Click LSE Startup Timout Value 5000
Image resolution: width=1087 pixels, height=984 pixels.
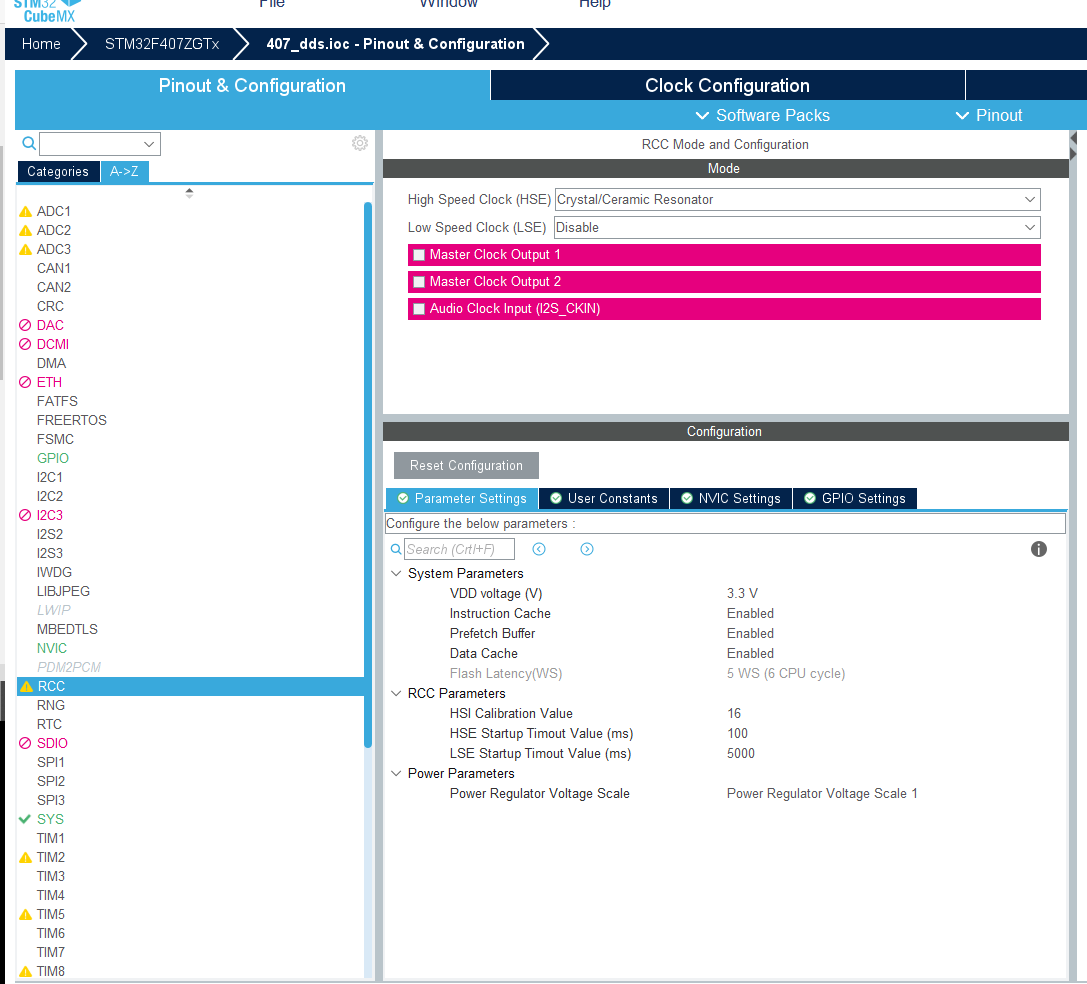click(x=740, y=754)
